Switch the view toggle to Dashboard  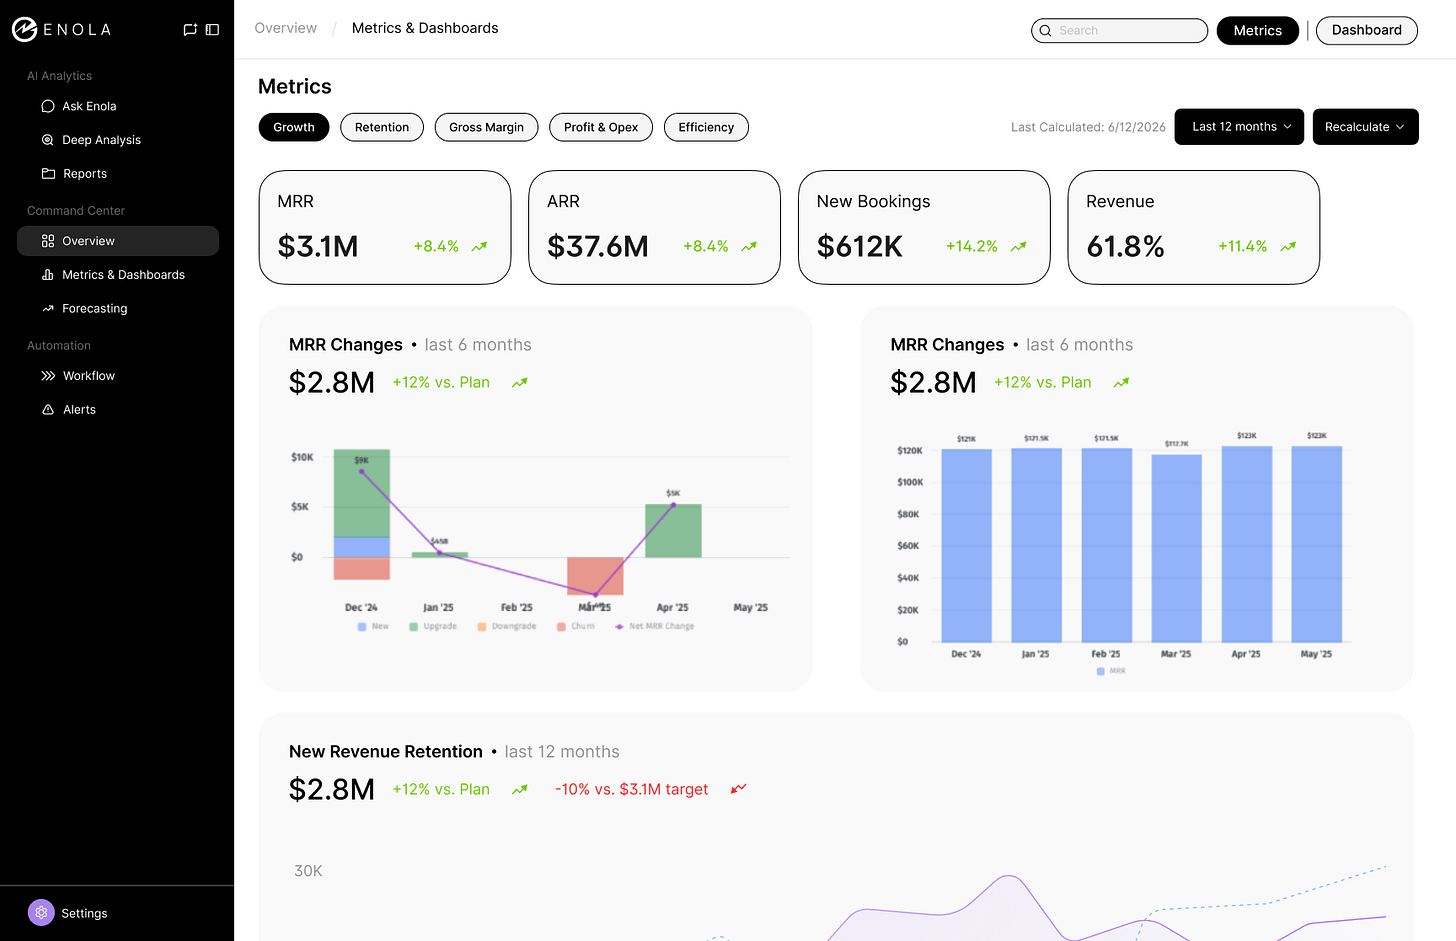click(x=1366, y=30)
